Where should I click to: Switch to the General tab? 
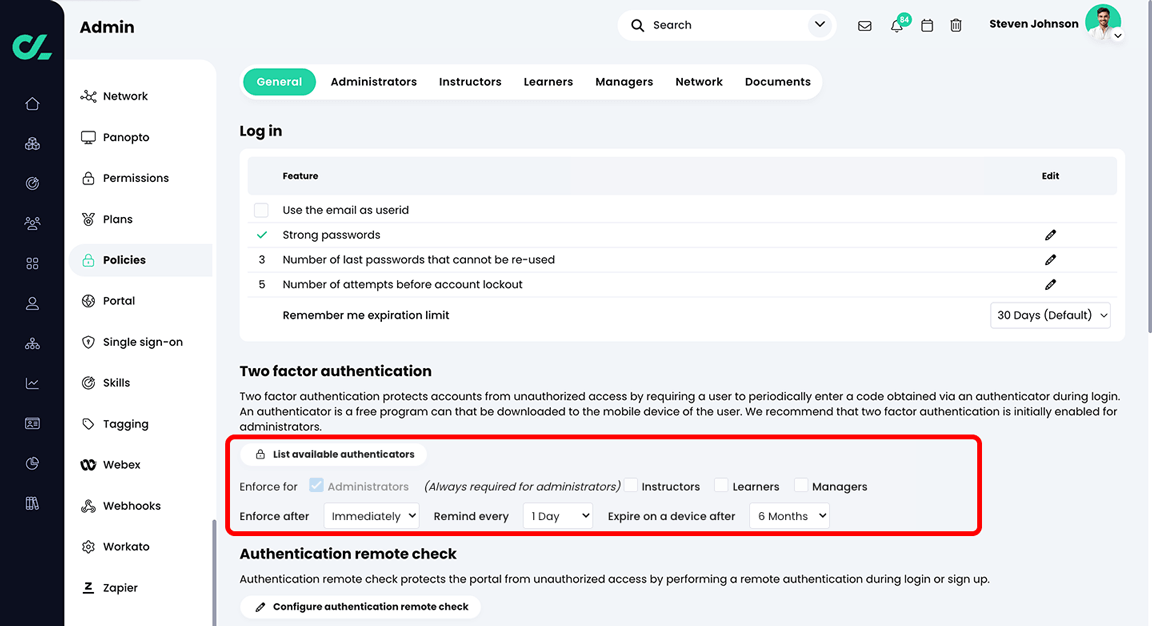(x=279, y=82)
